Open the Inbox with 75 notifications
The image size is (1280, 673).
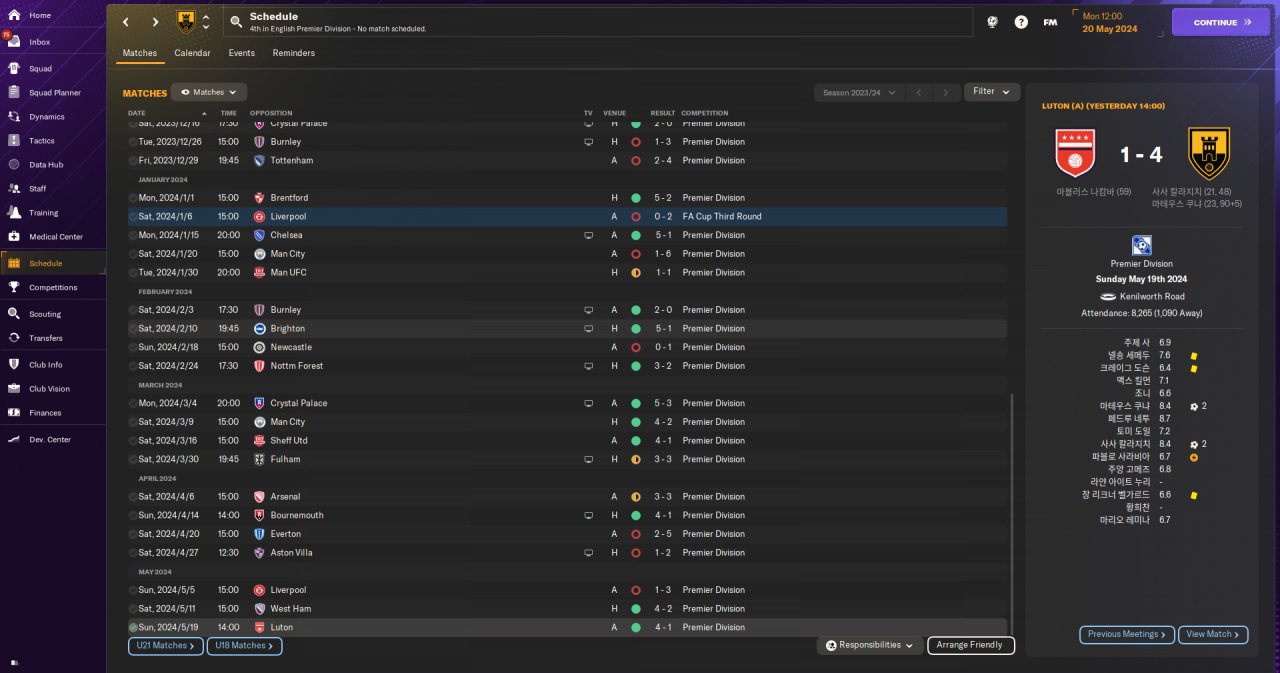coord(40,42)
